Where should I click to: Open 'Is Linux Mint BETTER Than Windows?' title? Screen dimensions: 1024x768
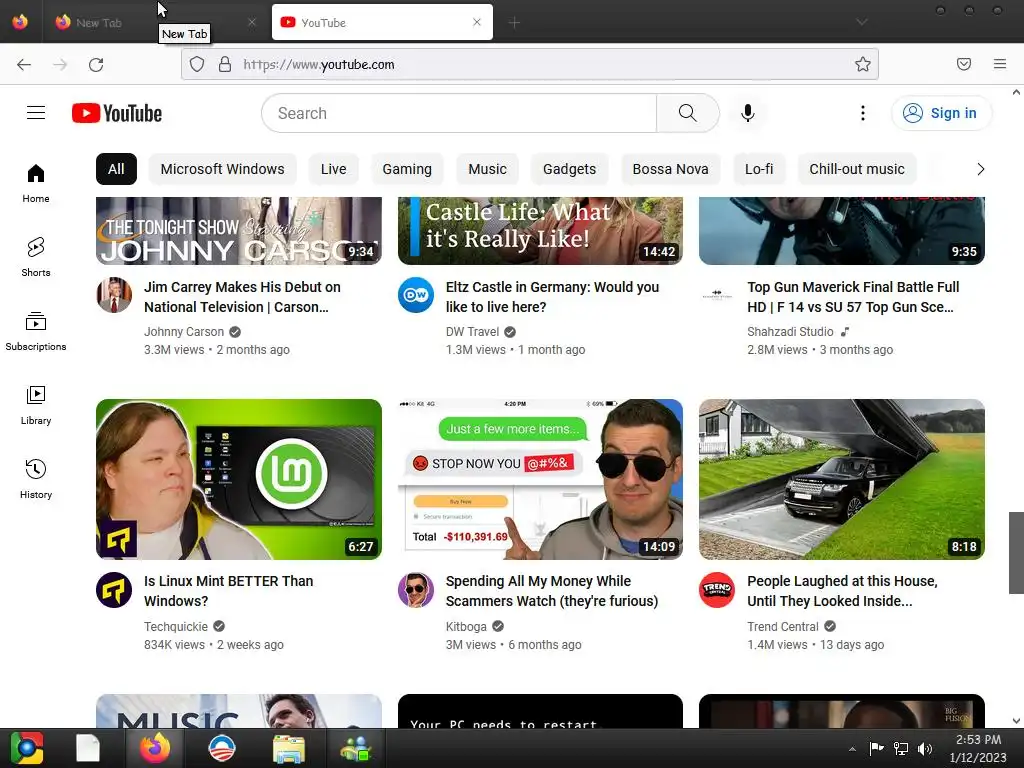pyautogui.click(x=229, y=591)
